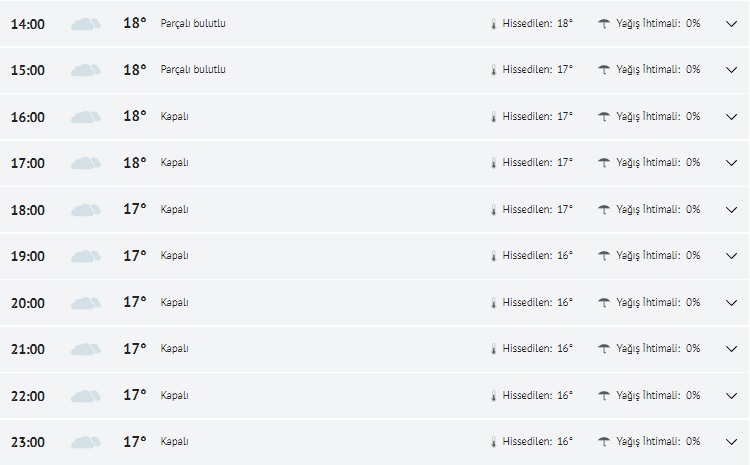Click the 15:00 time label
This screenshot has width=750, height=465.
tap(28, 71)
